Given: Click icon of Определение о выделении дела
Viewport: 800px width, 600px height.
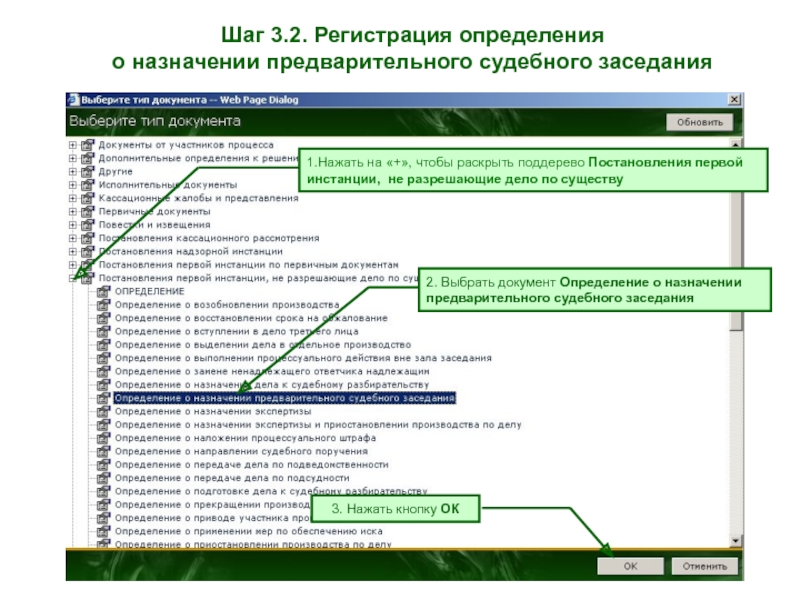Looking at the screenshot, I should pyautogui.click(x=104, y=344).
